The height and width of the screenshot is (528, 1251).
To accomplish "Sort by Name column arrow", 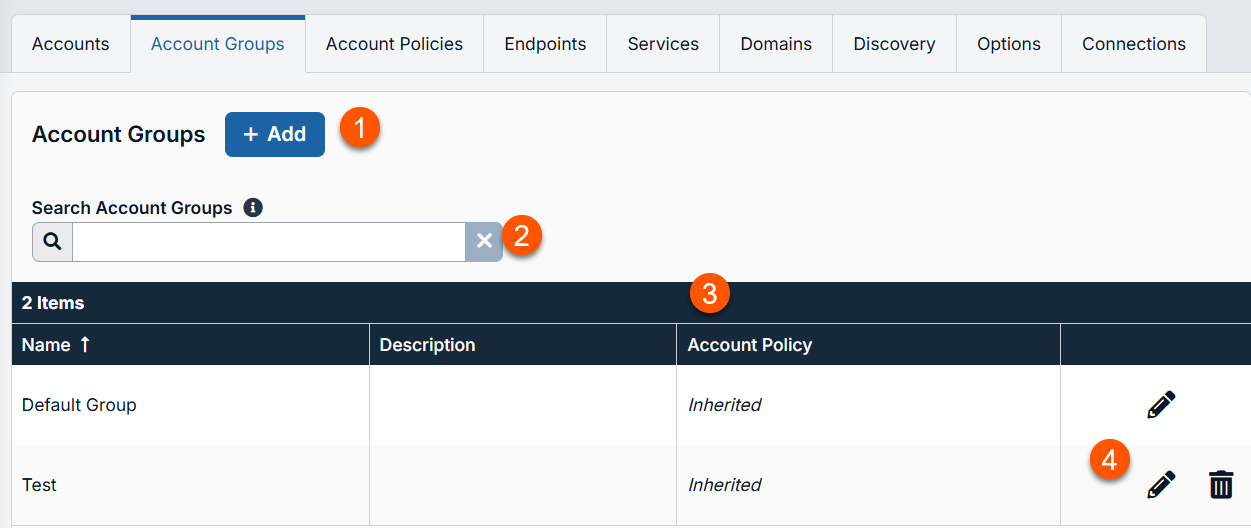I will pos(85,345).
